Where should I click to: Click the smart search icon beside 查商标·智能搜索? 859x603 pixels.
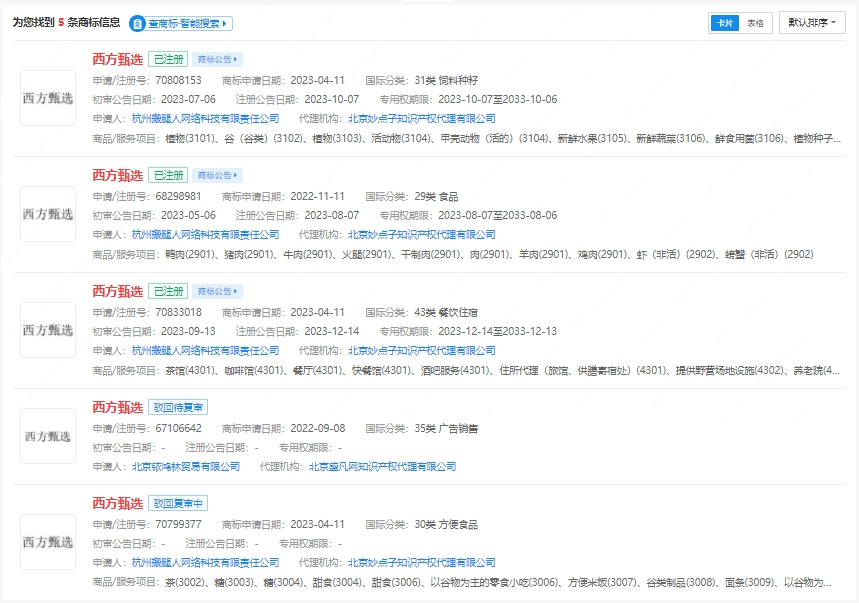click(x=139, y=23)
